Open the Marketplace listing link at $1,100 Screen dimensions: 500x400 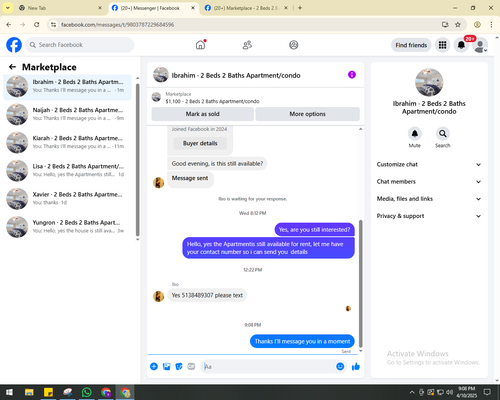pyautogui.click(x=212, y=101)
